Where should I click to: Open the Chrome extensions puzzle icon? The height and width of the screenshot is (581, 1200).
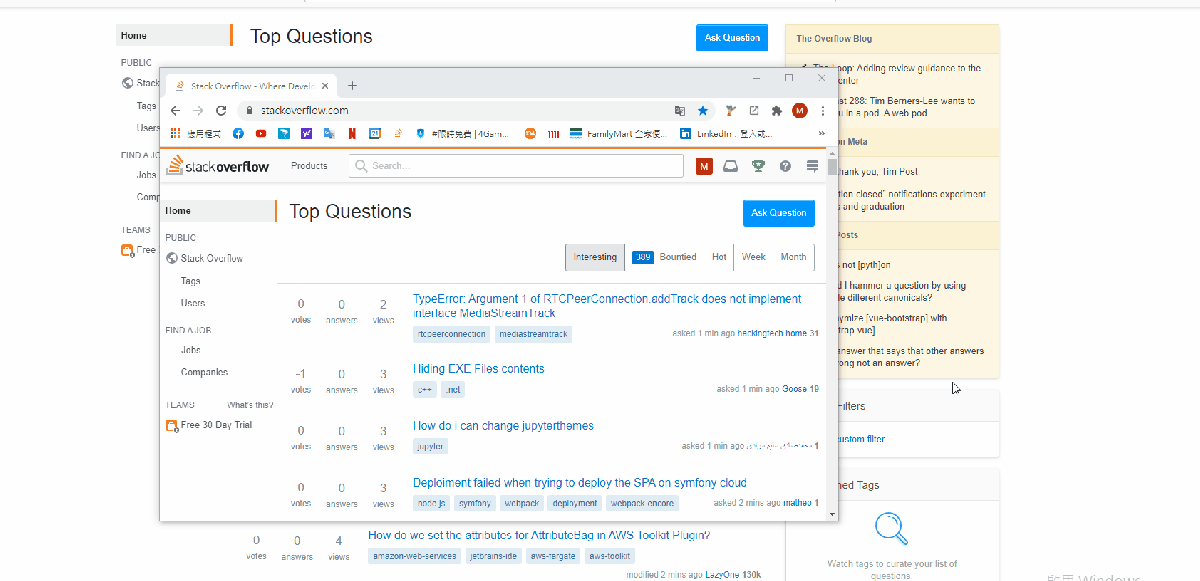(776, 110)
